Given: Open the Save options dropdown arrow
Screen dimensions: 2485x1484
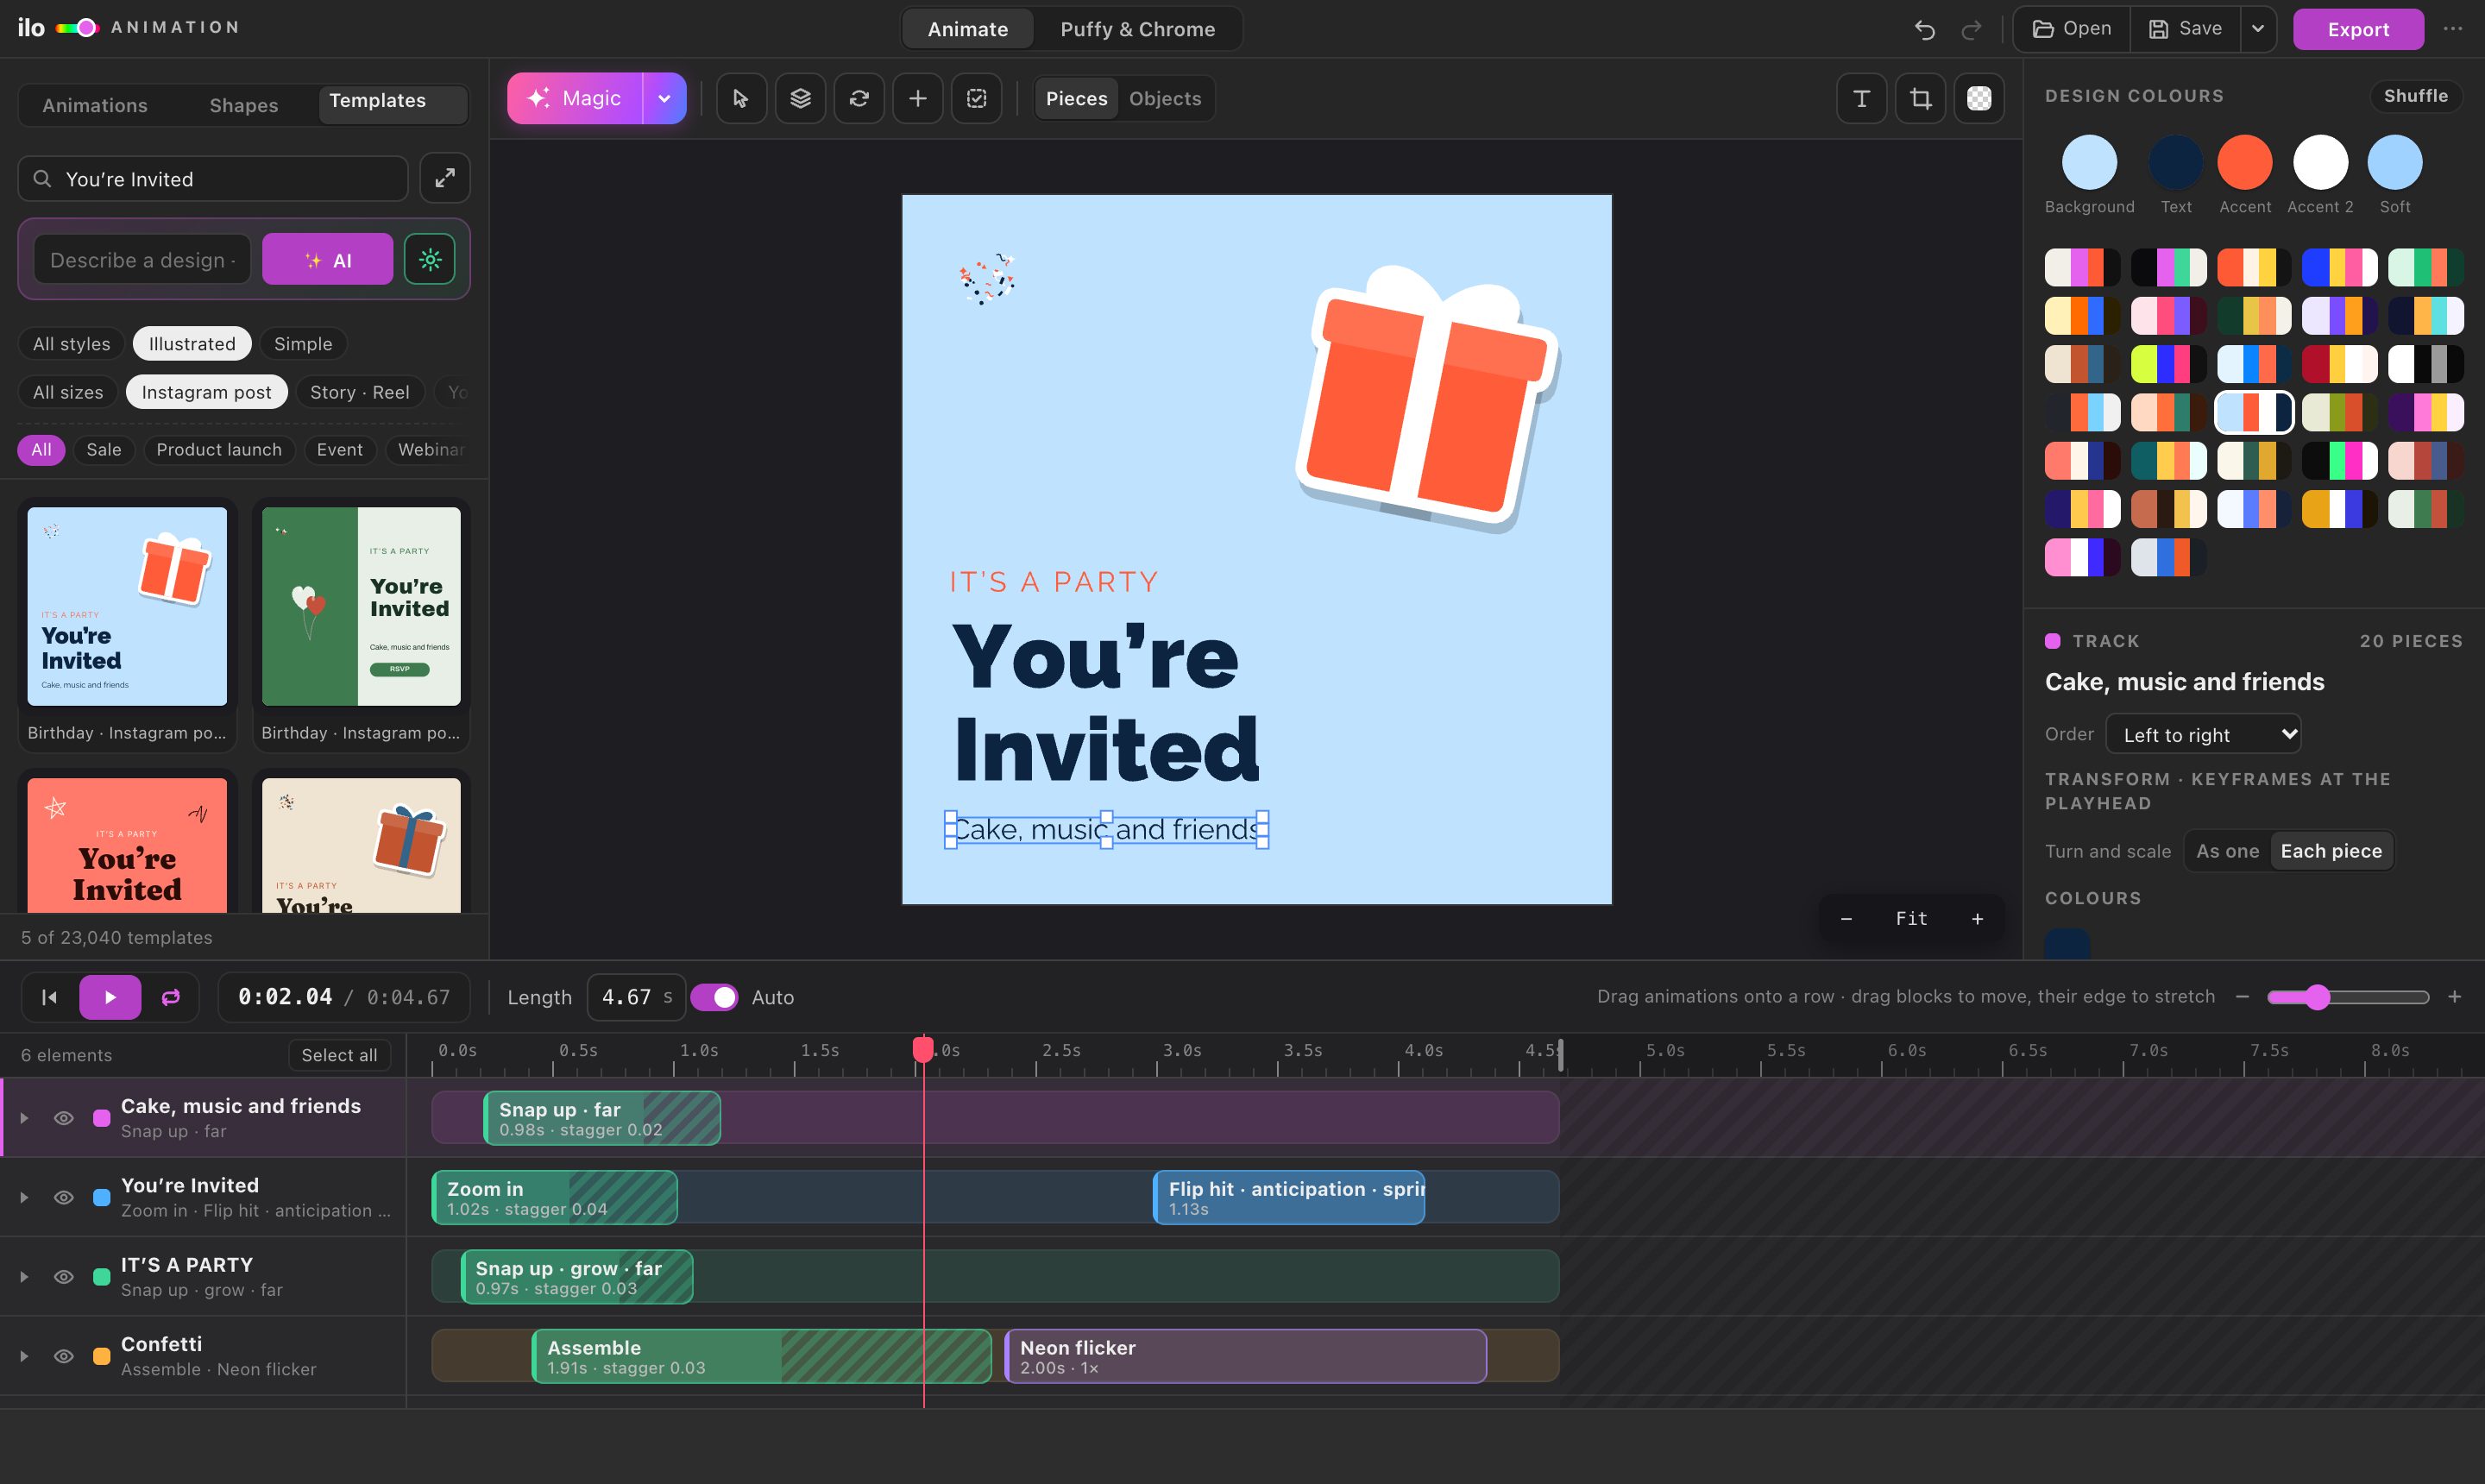Looking at the screenshot, I should coord(2258,29).
